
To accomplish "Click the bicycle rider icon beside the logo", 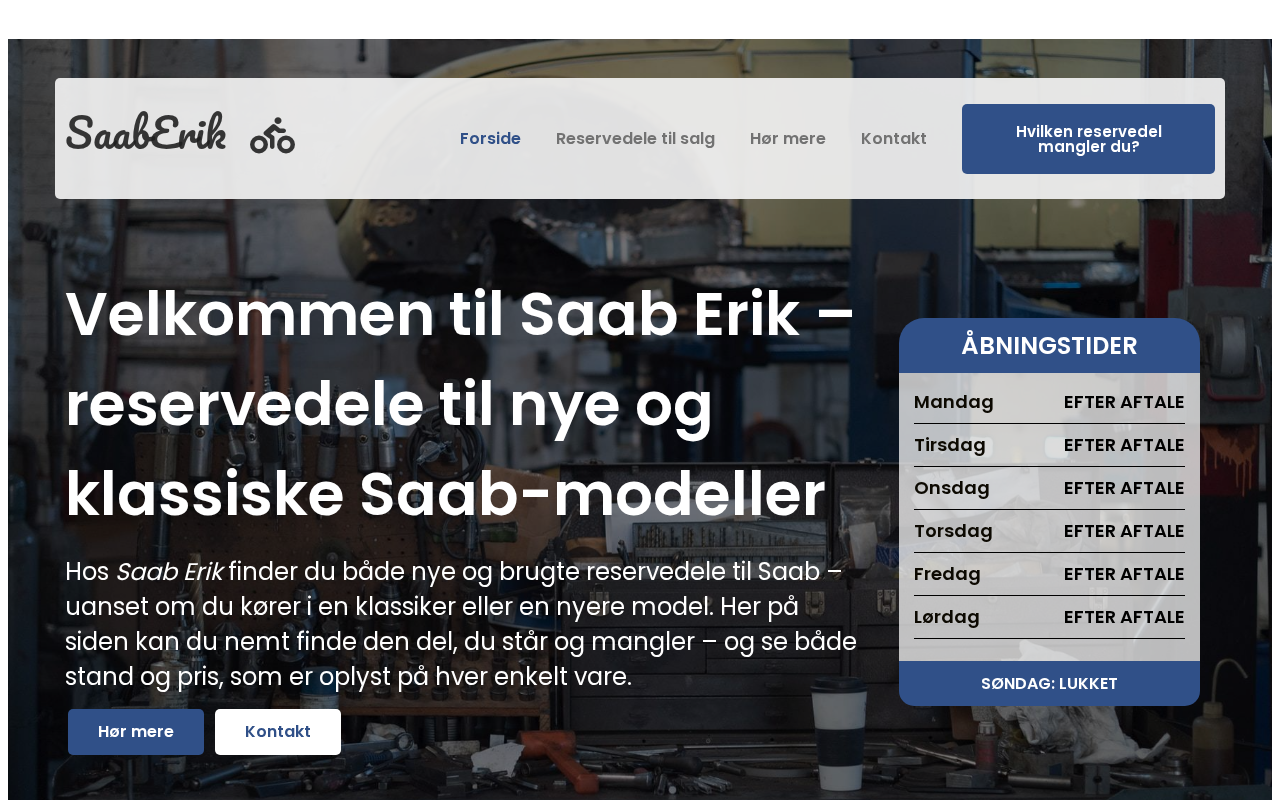I will pos(272,135).
